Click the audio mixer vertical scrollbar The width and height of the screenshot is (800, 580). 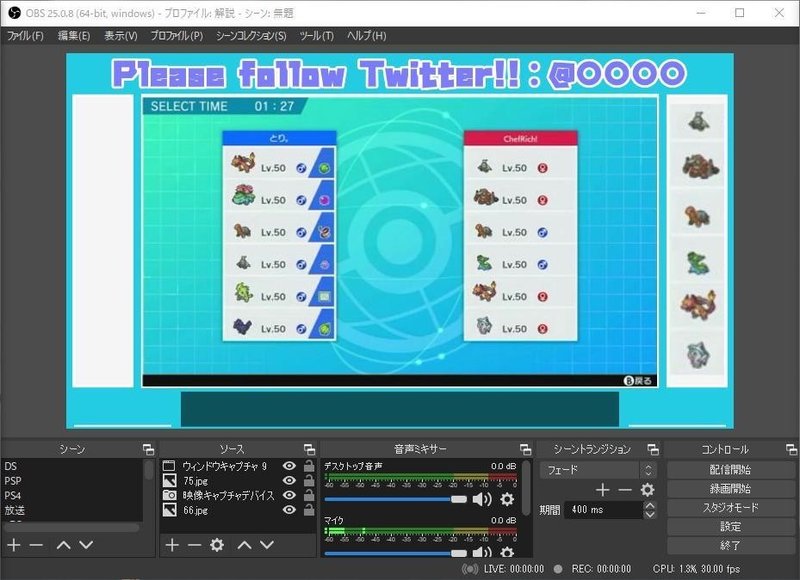tap(526, 489)
